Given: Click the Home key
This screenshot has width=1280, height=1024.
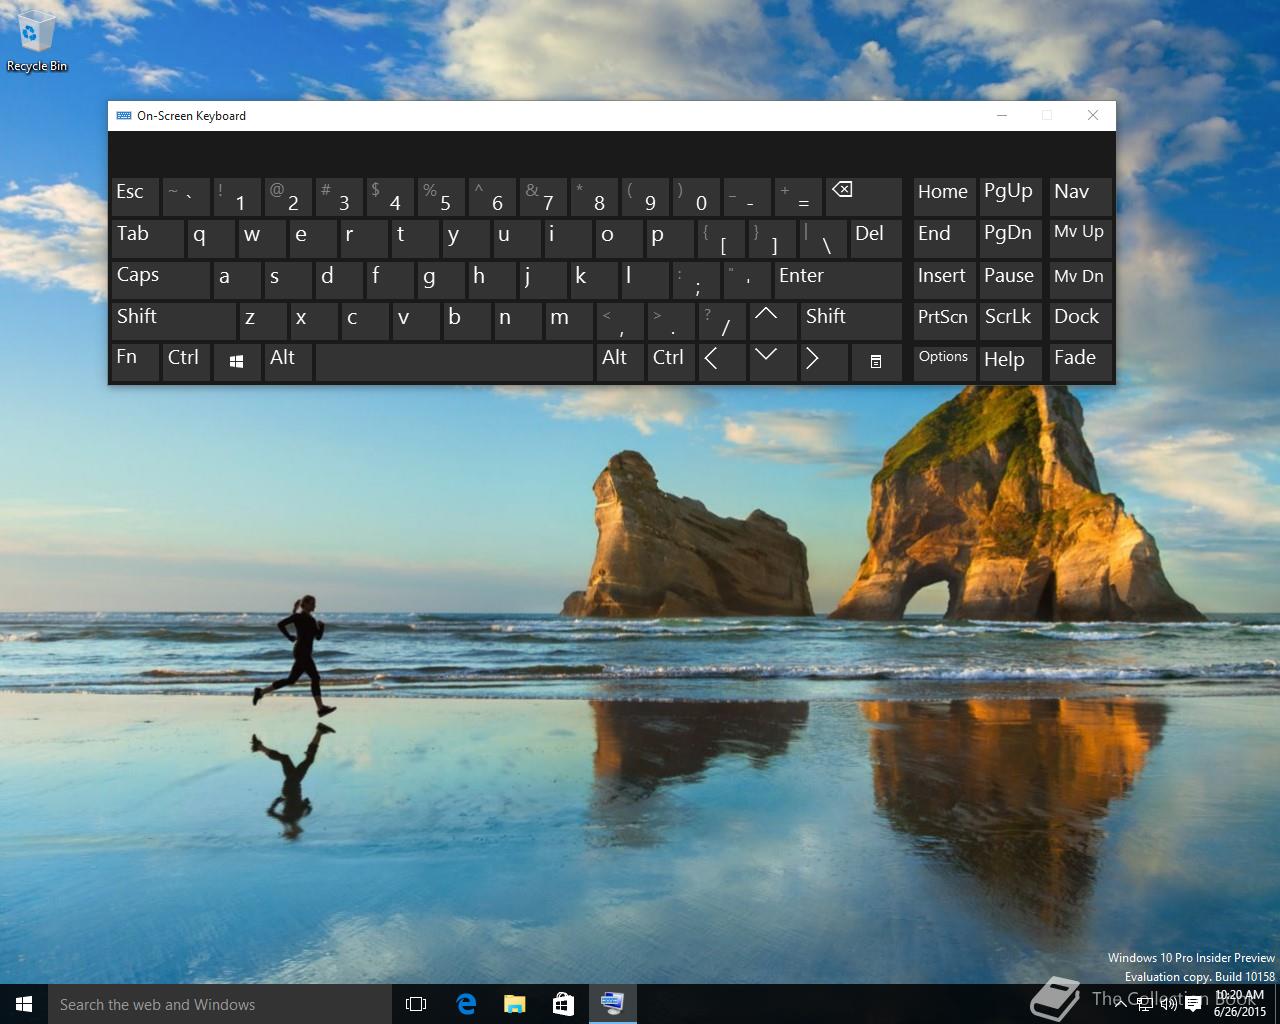Looking at the screenshot, I should [x=944, y=197].
